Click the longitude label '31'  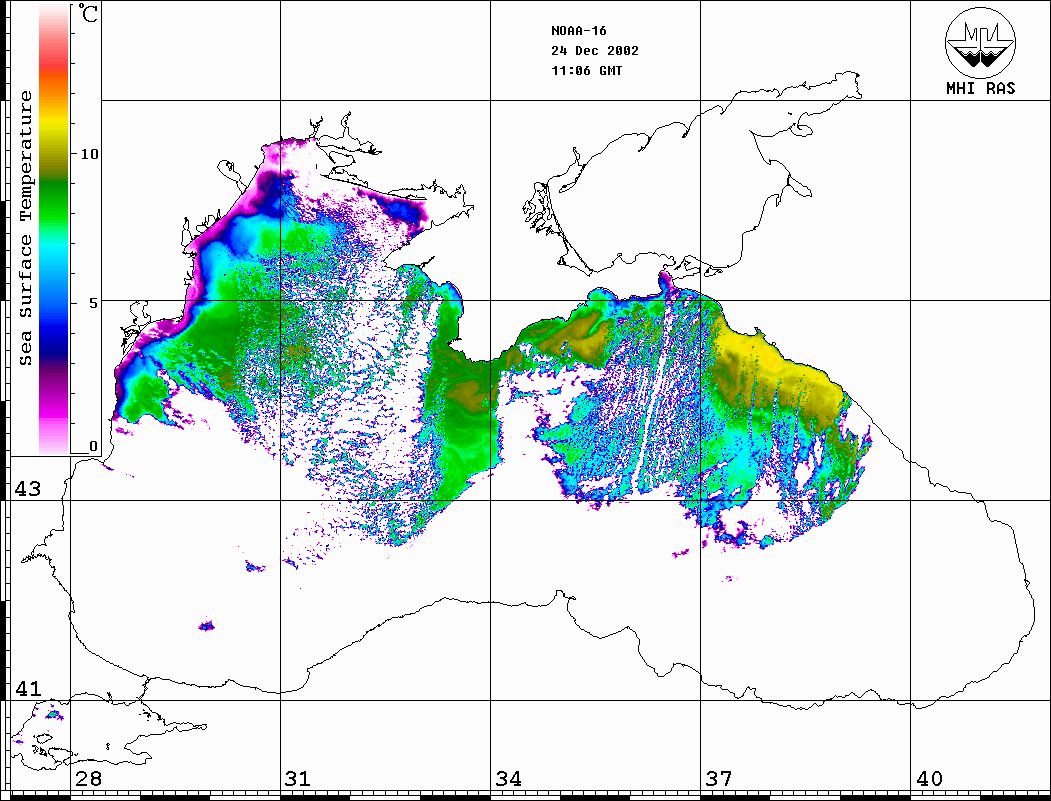point(298,778)
